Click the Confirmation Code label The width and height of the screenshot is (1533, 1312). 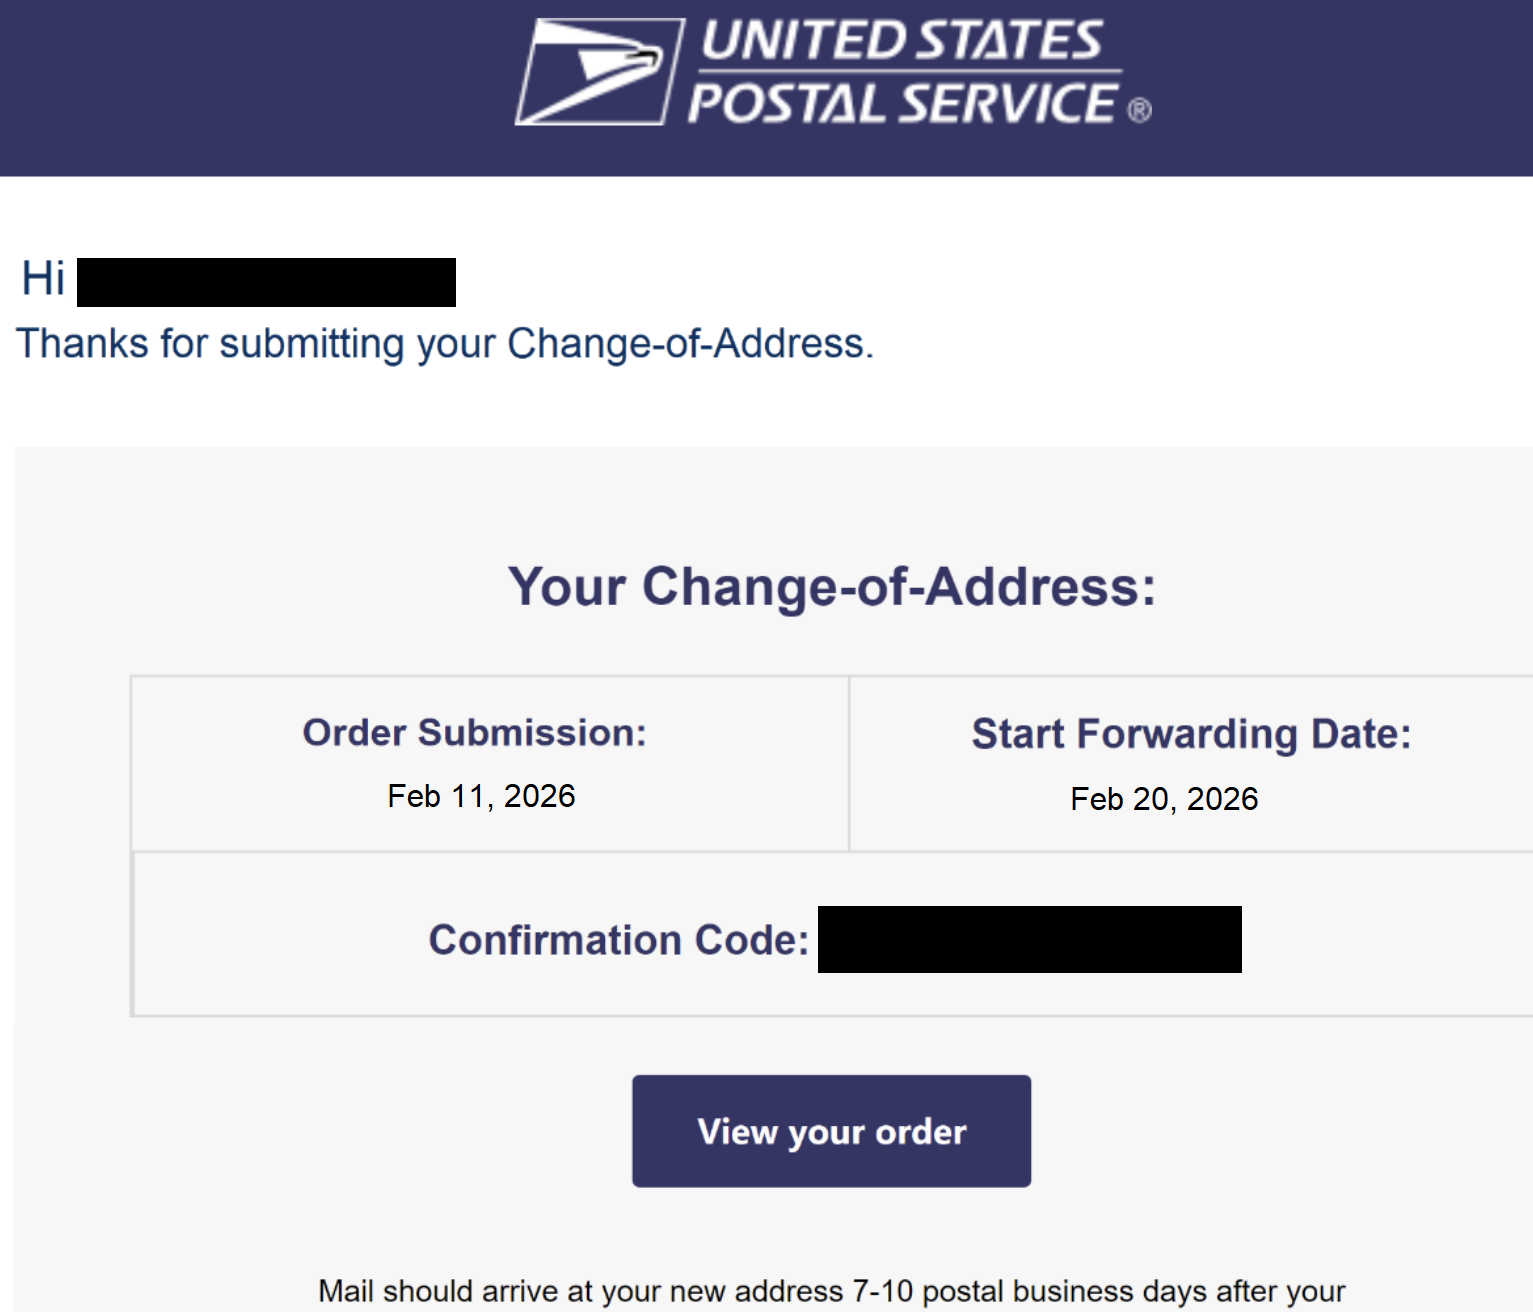pyautogui.click(x=619, y=940)
